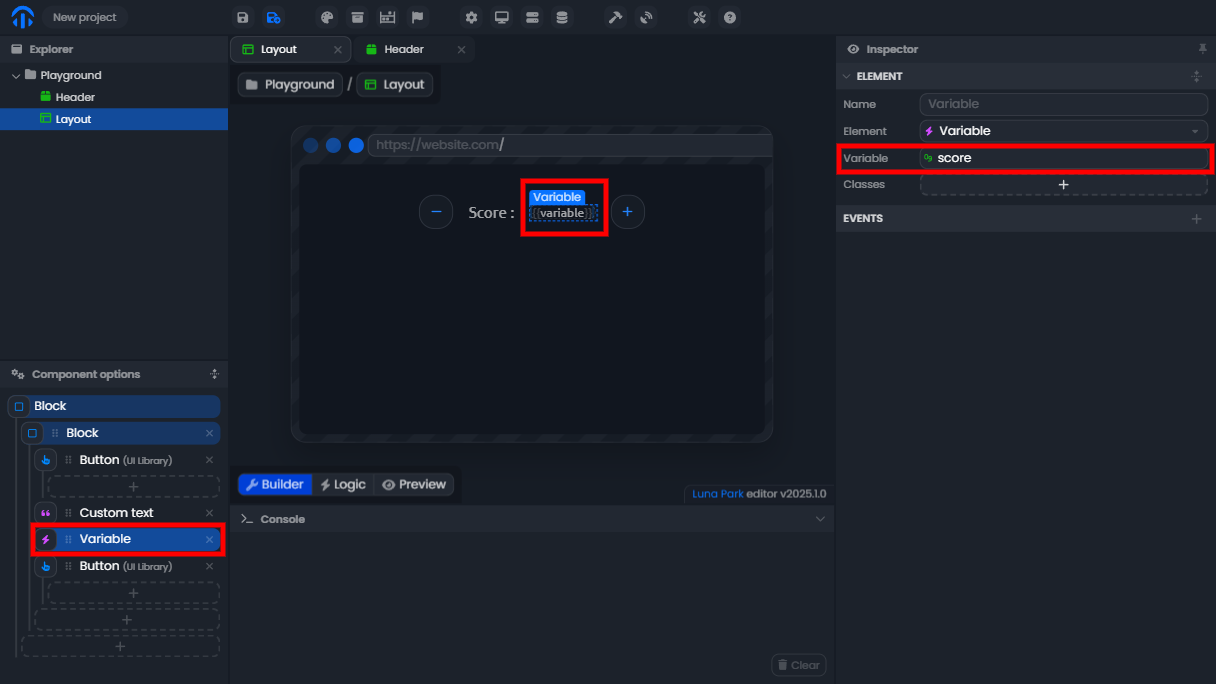Click the flag toolbar icon
The height and width of the screenshot is (684, 1216).
pyautogui.click(x=417, y=18)
